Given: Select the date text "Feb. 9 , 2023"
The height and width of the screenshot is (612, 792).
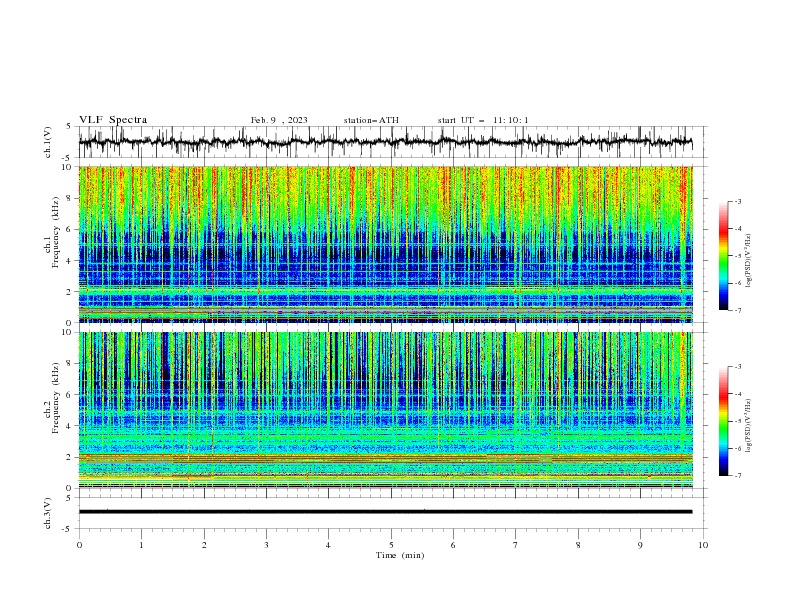Looking at the screenshot, I should pyautogui.click(x=279, y=120).
